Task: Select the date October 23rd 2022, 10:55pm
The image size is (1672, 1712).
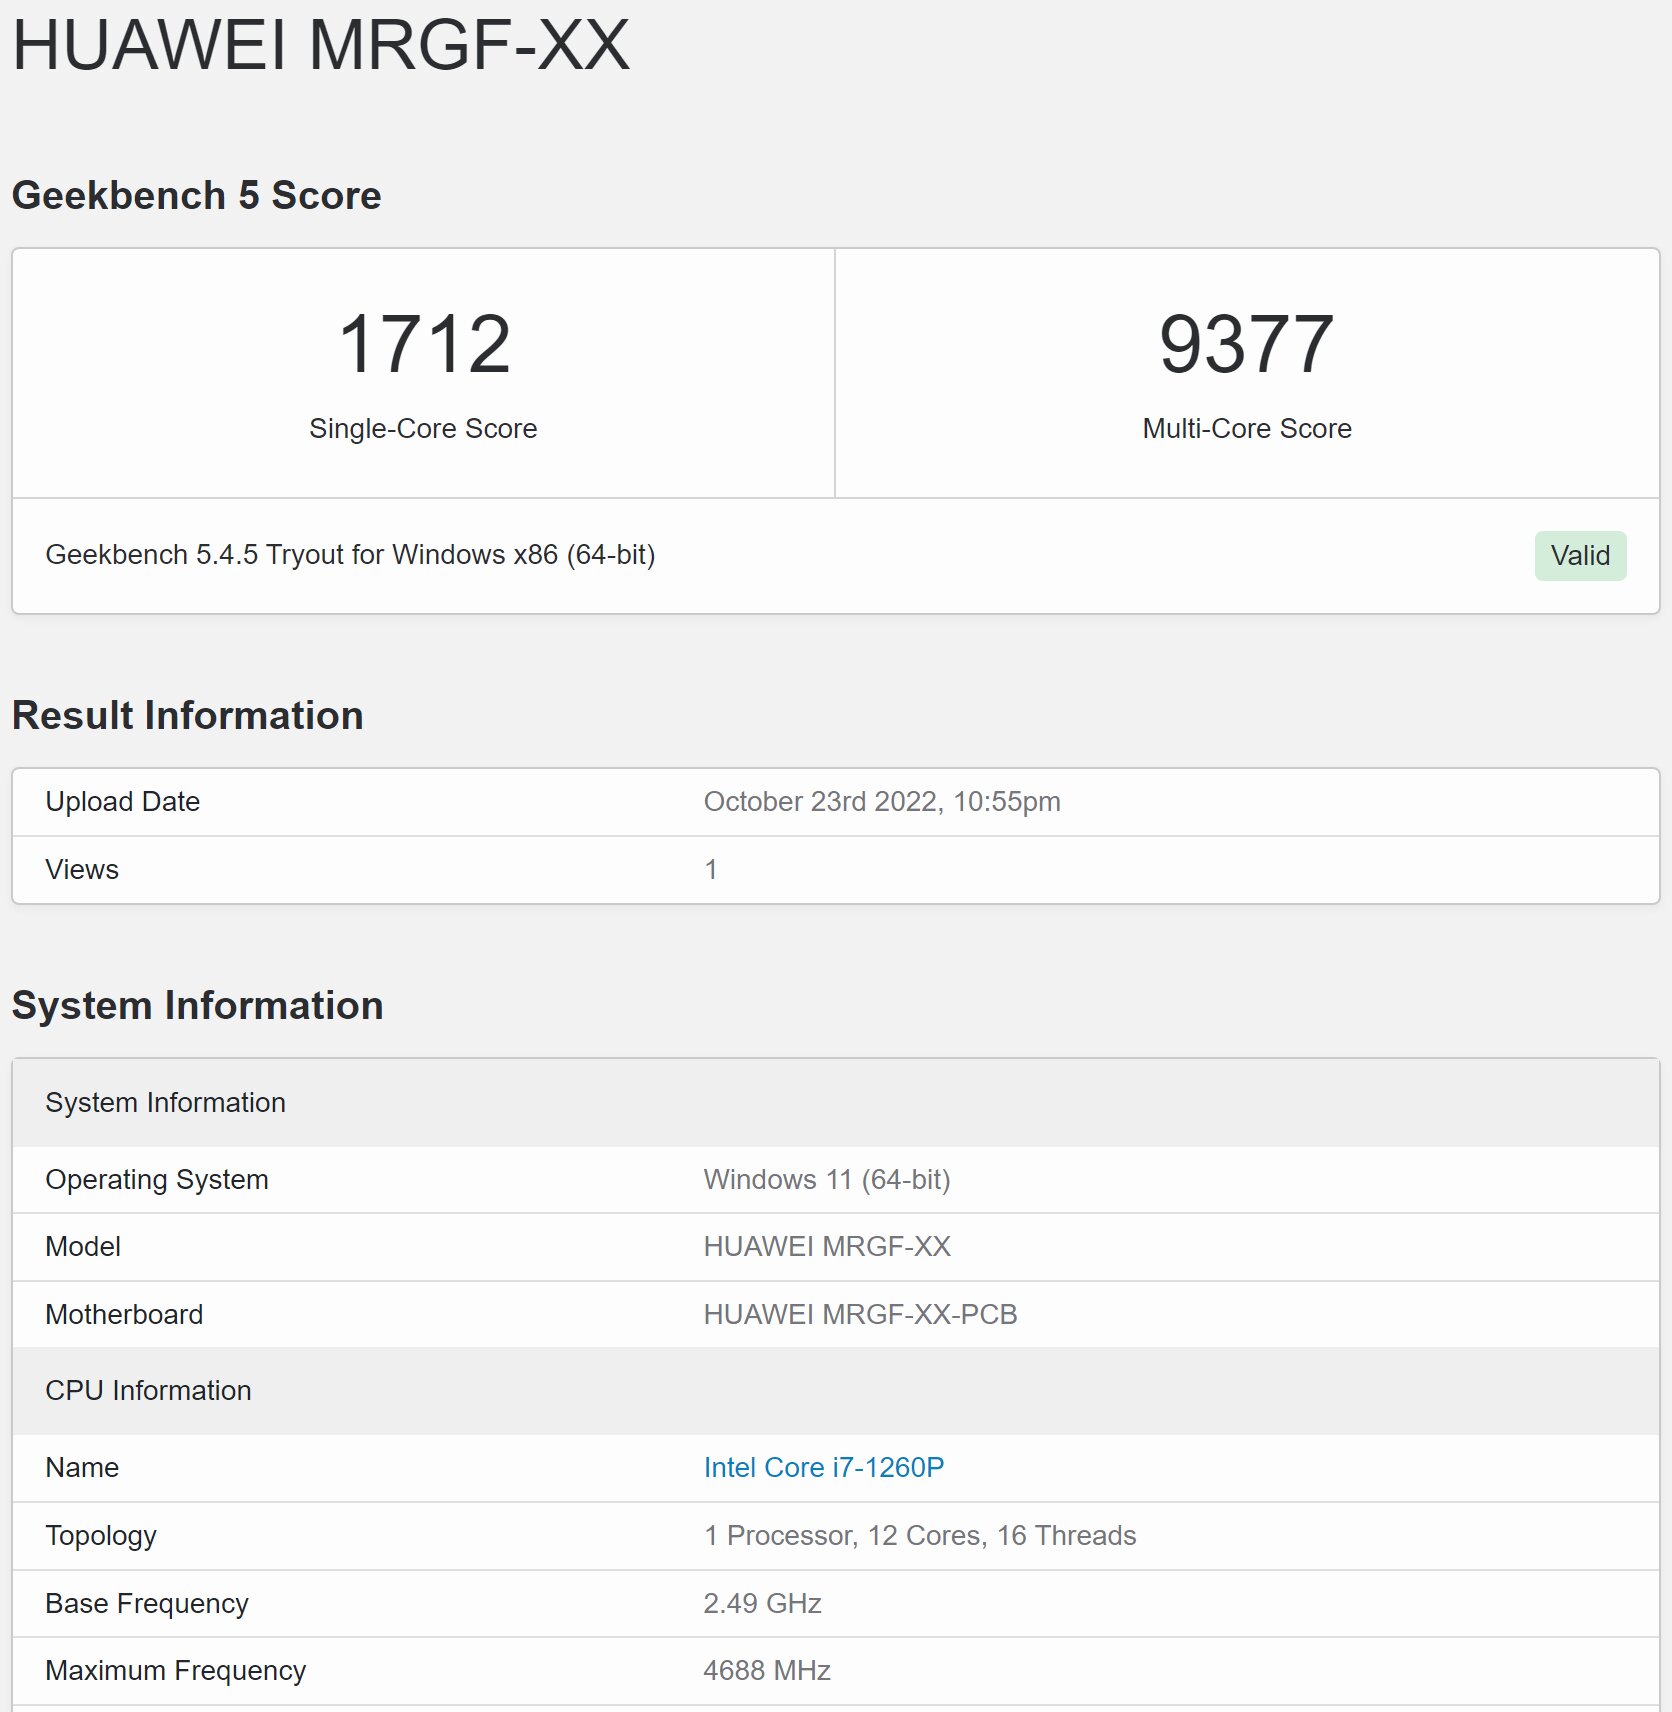Action: pos(882,802)
